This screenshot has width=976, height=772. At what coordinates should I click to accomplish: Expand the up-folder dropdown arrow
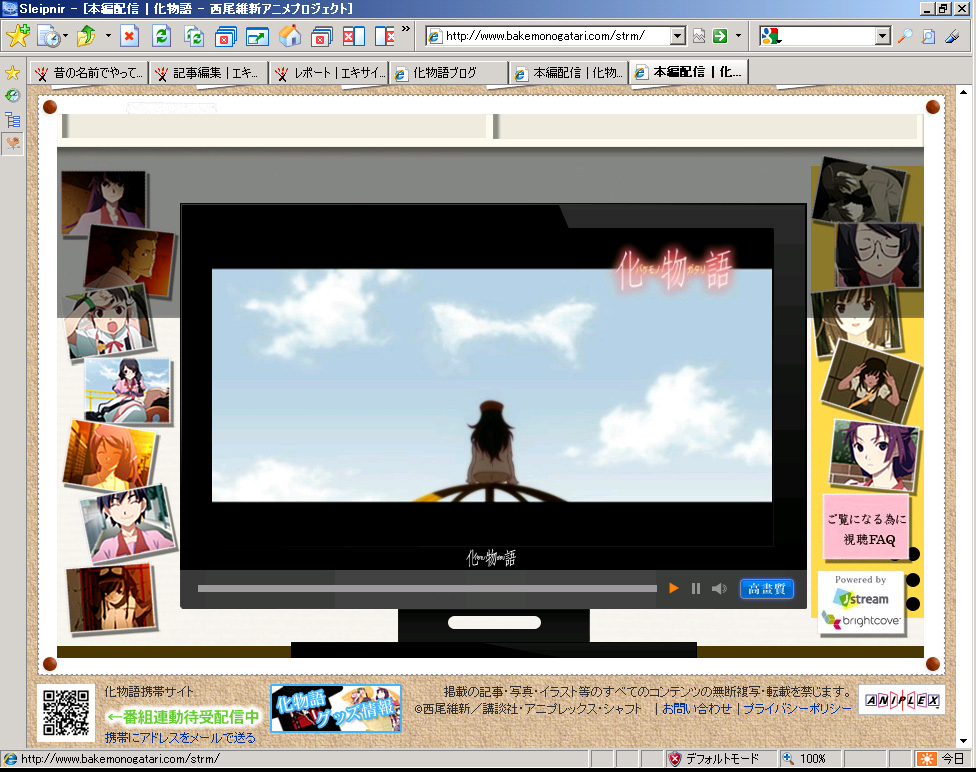click(108, 36)
